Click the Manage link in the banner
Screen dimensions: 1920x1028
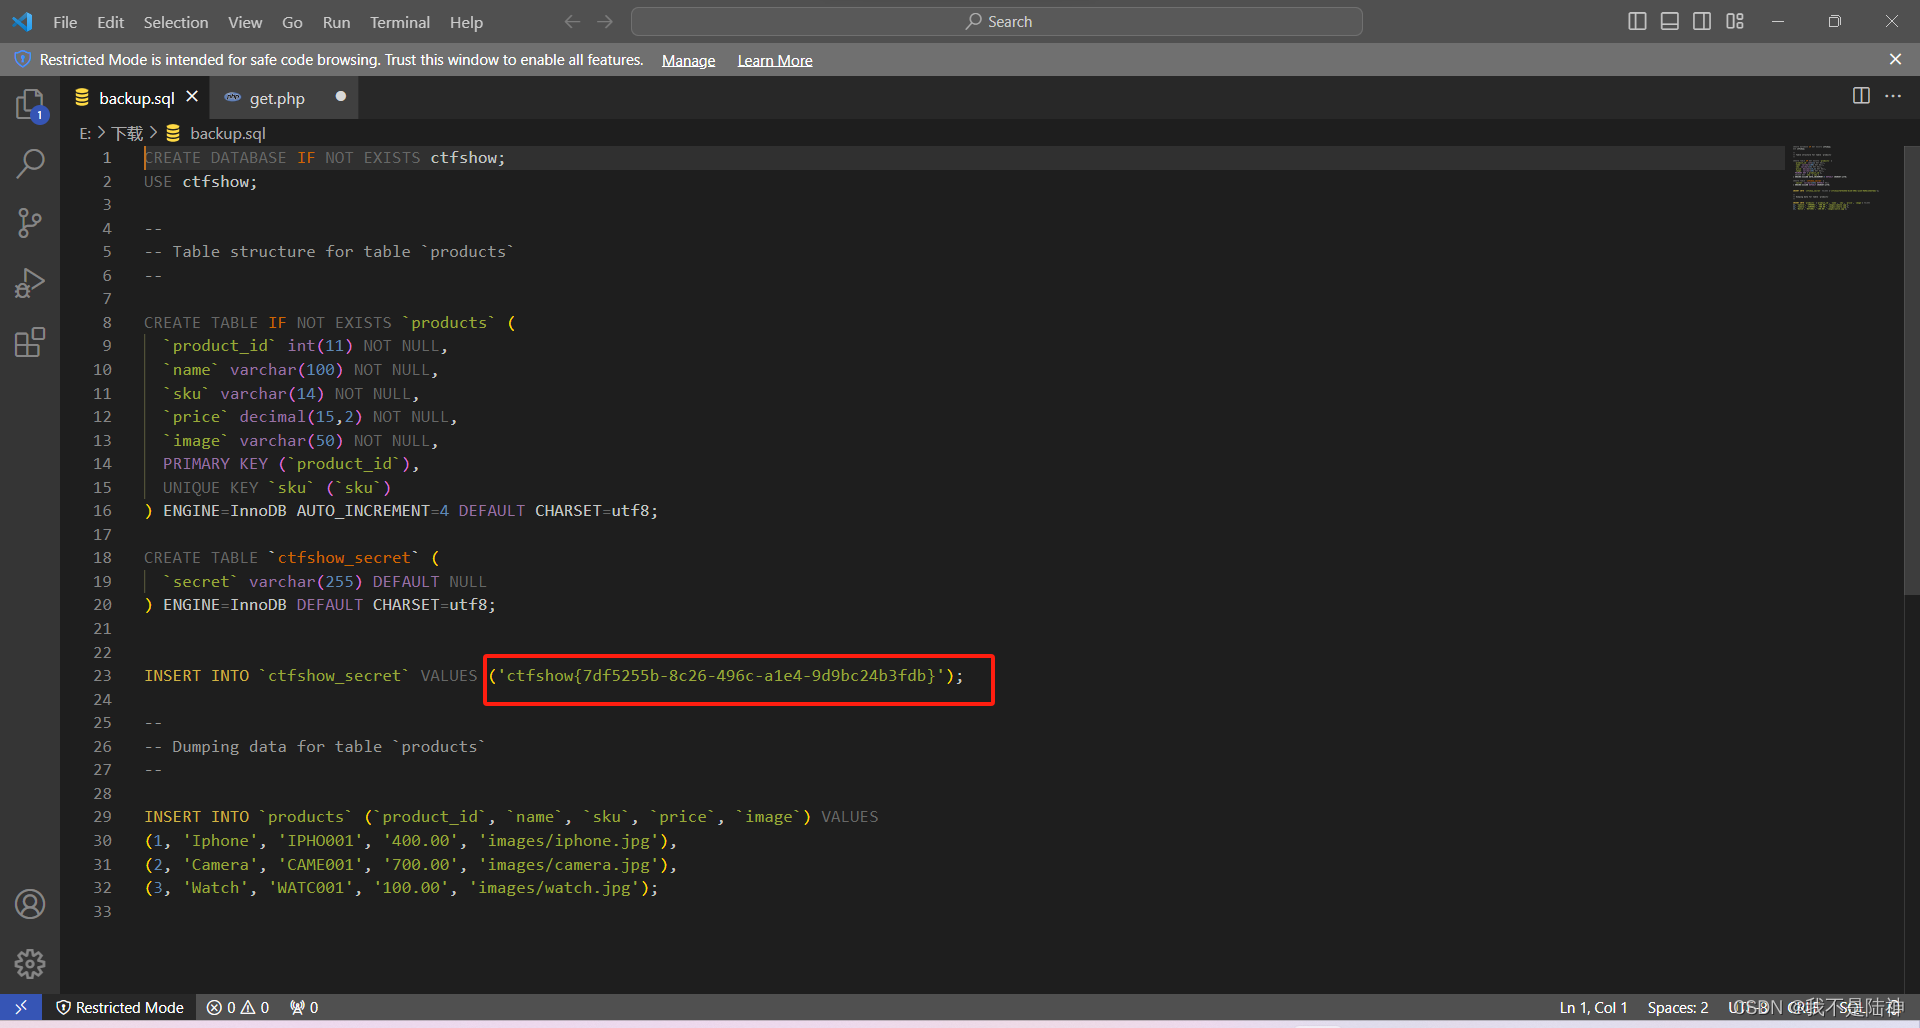coord(688,61)
